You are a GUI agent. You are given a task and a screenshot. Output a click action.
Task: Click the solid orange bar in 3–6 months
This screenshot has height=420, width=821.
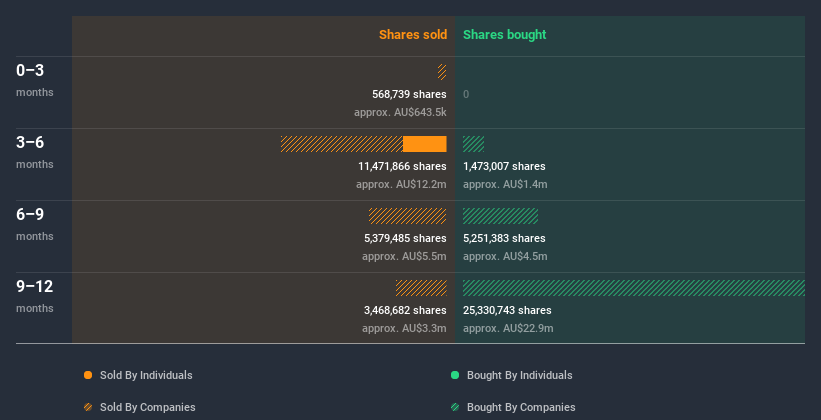(x=425, y=144)
